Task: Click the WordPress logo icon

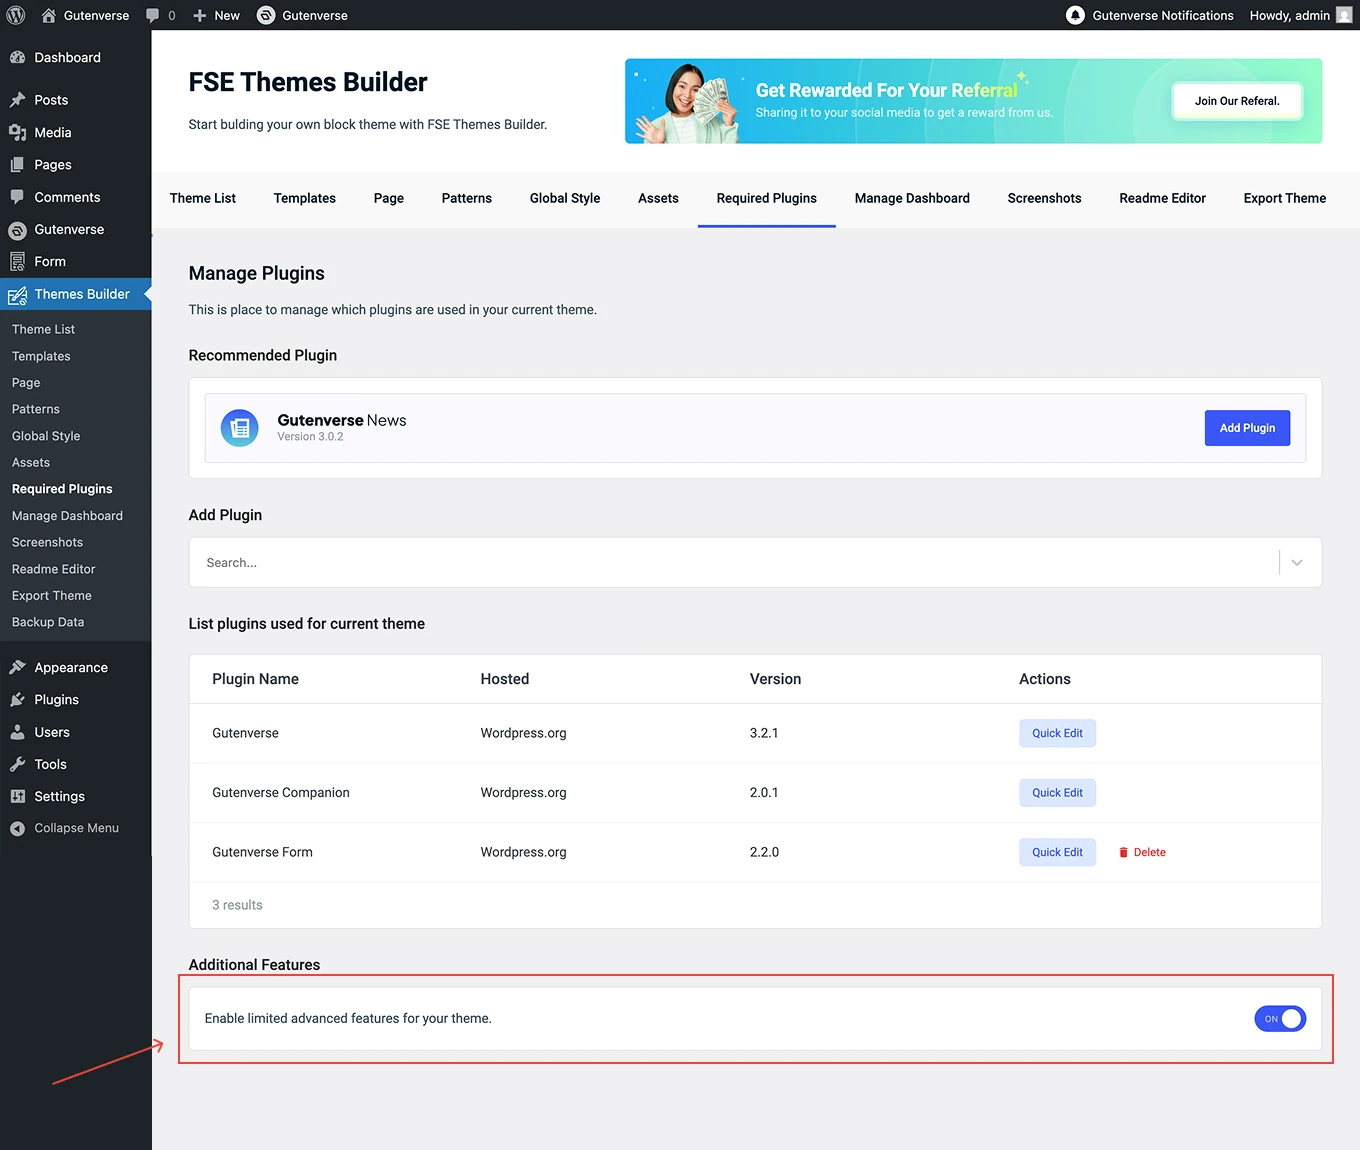Action: [16, 15]
